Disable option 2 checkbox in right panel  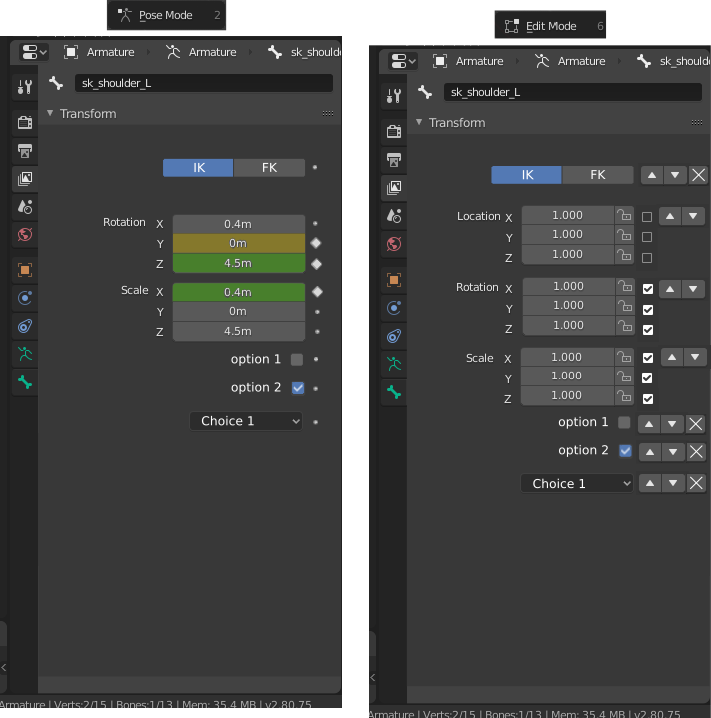point(625,451)
